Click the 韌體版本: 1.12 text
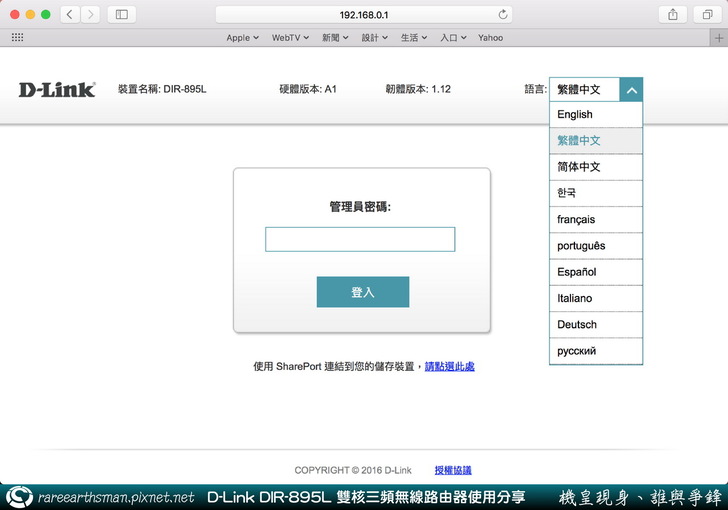This screenshot has width=728, height=510. coord(418,89)
